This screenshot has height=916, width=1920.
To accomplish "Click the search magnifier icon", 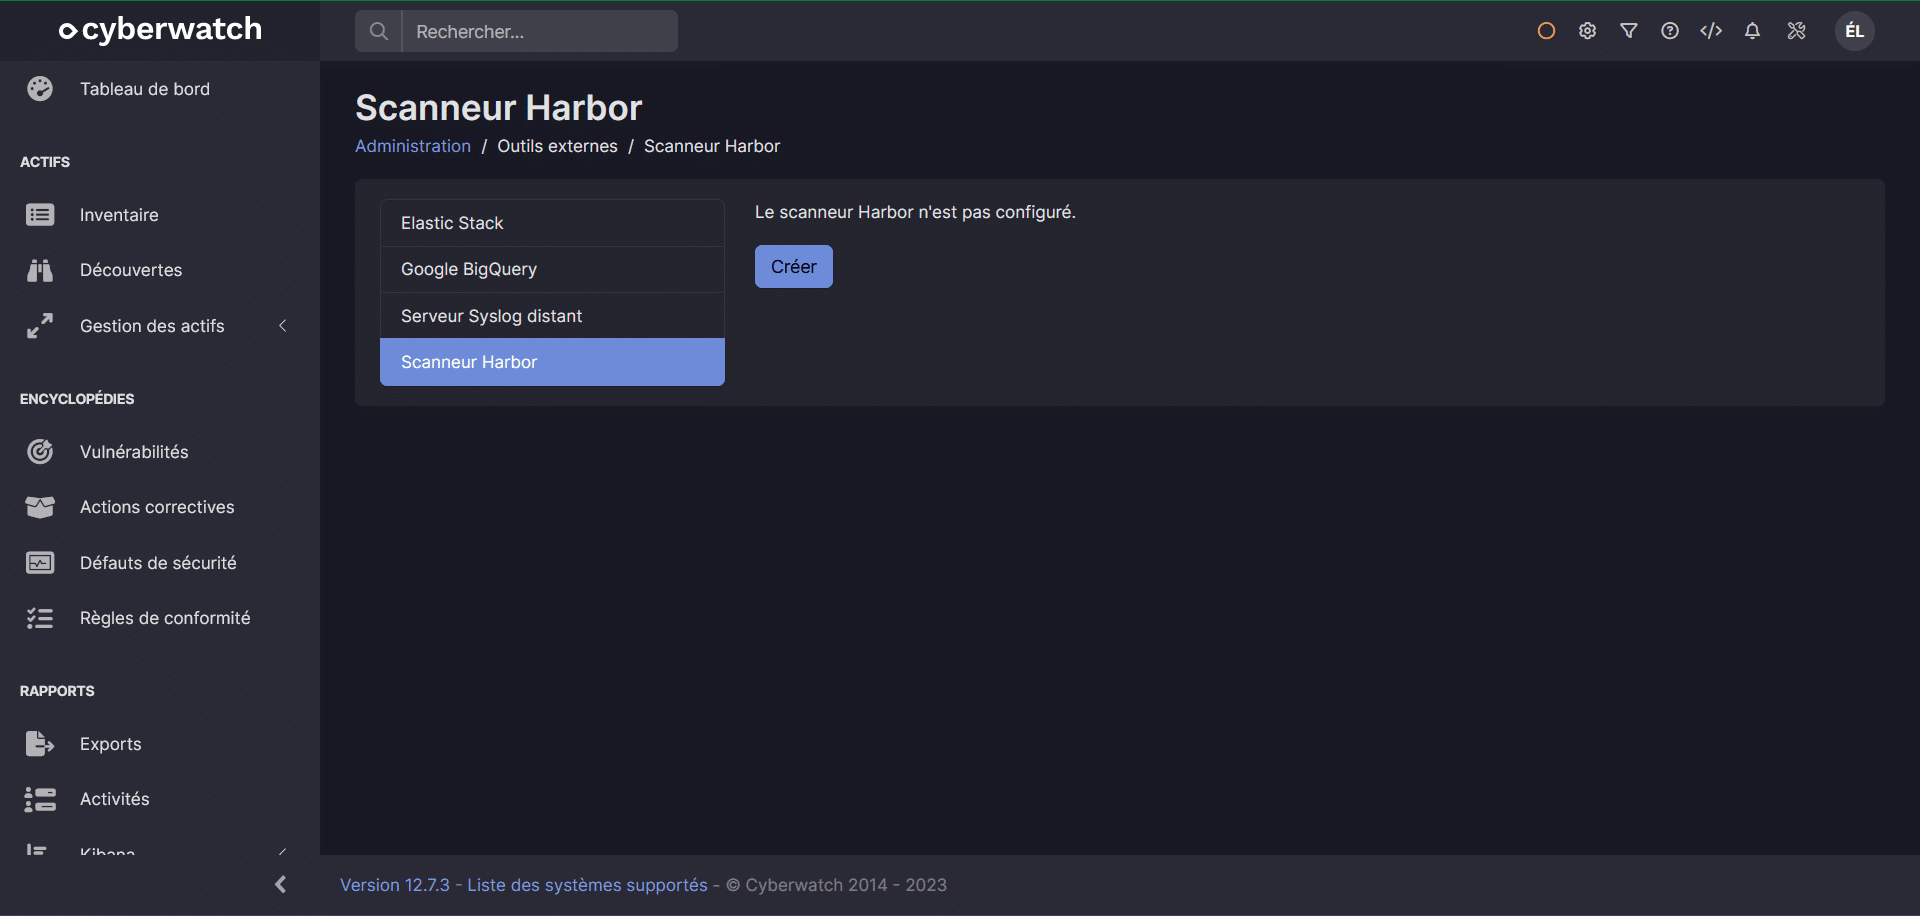I will [378, 31].
